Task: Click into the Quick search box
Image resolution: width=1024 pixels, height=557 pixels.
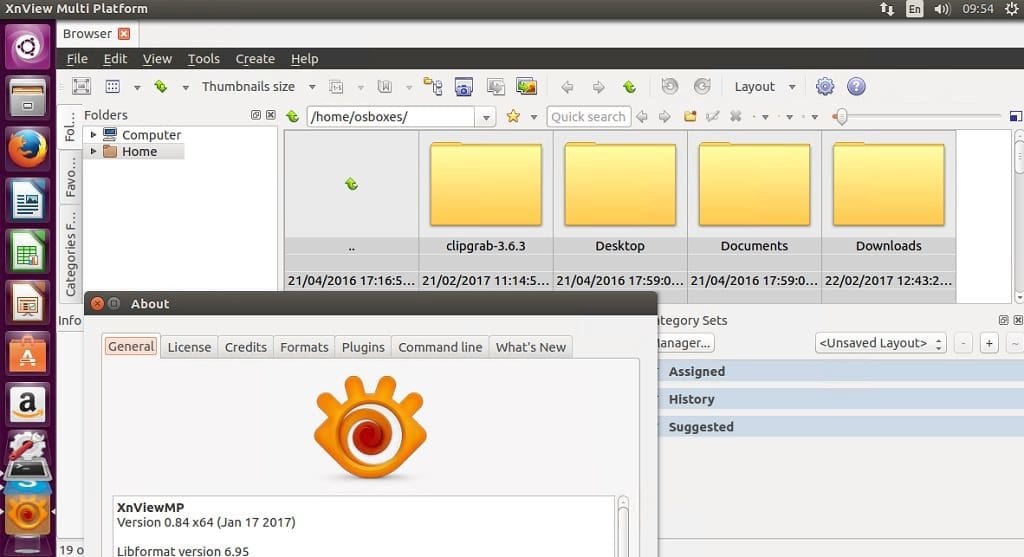Action: (588, 116)
